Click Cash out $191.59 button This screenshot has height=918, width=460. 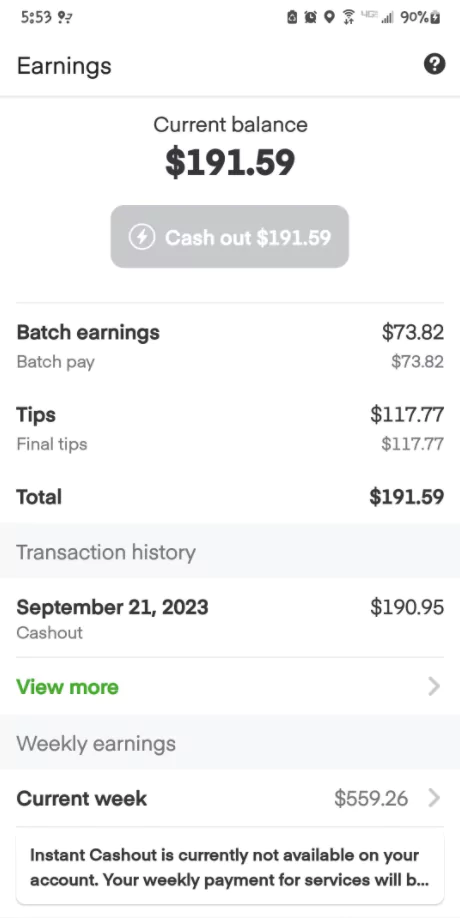tap(230, 237)
